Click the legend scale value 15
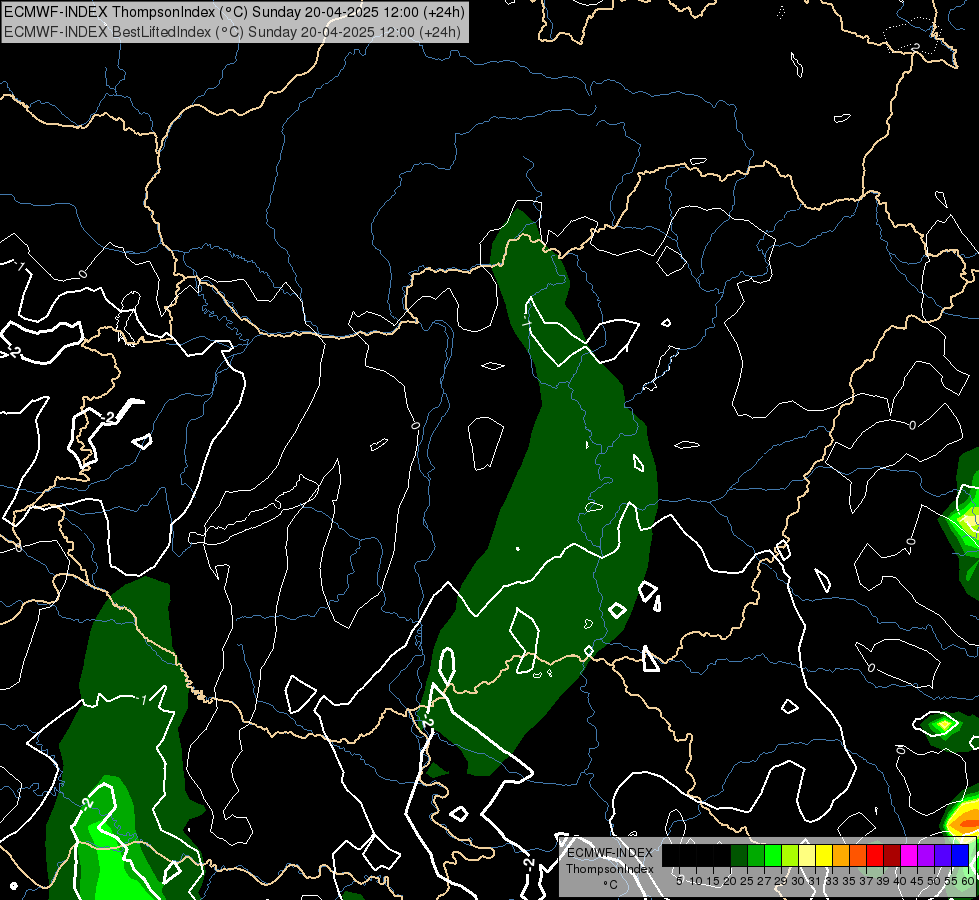Image resolution: width=979 pixels, height=900 pixels. tap(713, 881)
